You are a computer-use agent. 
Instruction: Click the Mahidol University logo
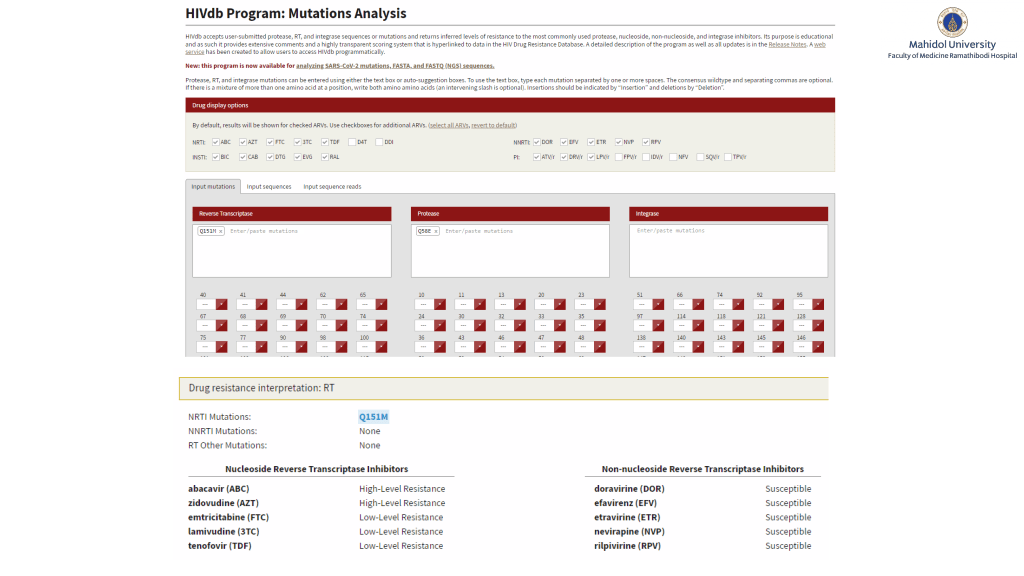[951, 22]
